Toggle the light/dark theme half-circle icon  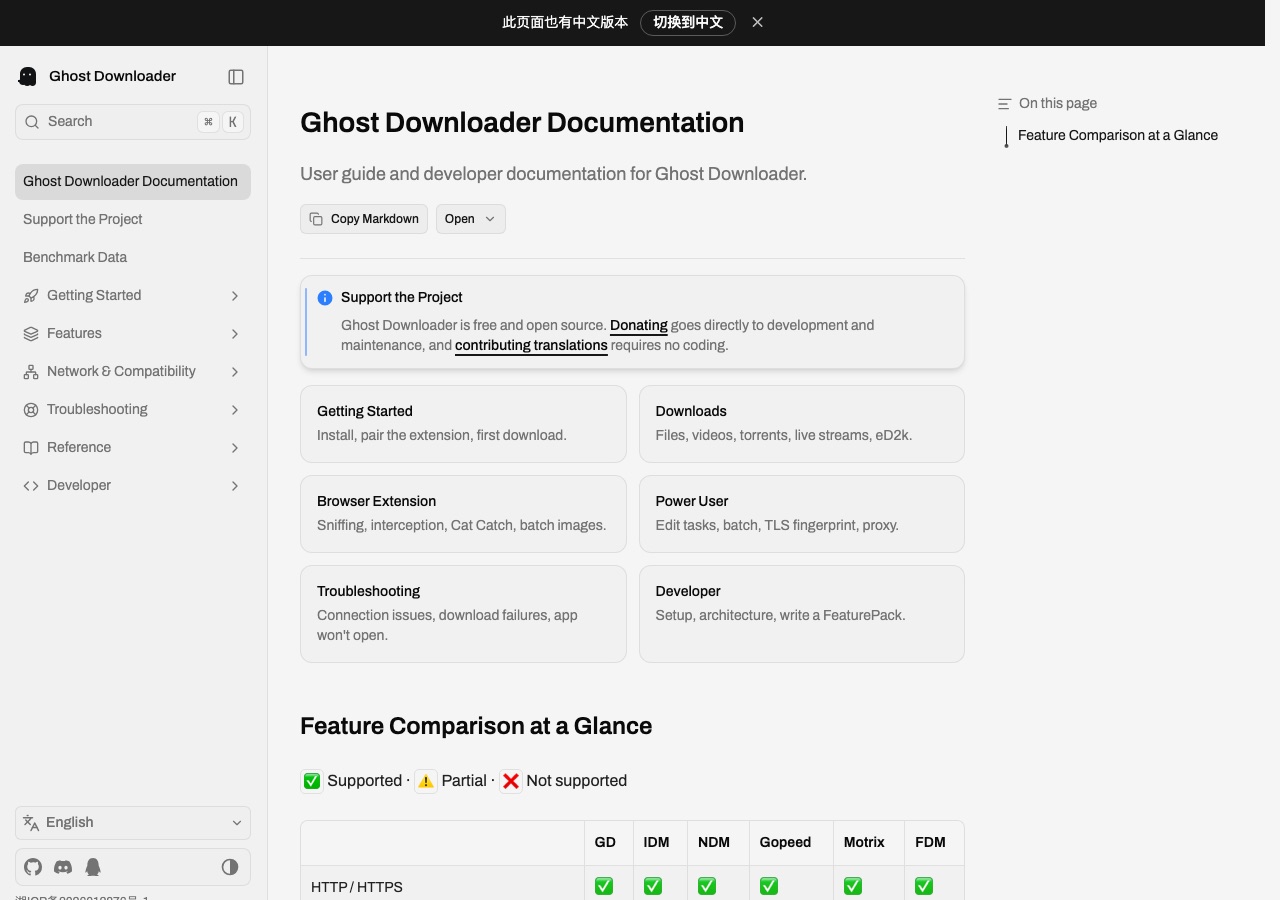[230, 867]
